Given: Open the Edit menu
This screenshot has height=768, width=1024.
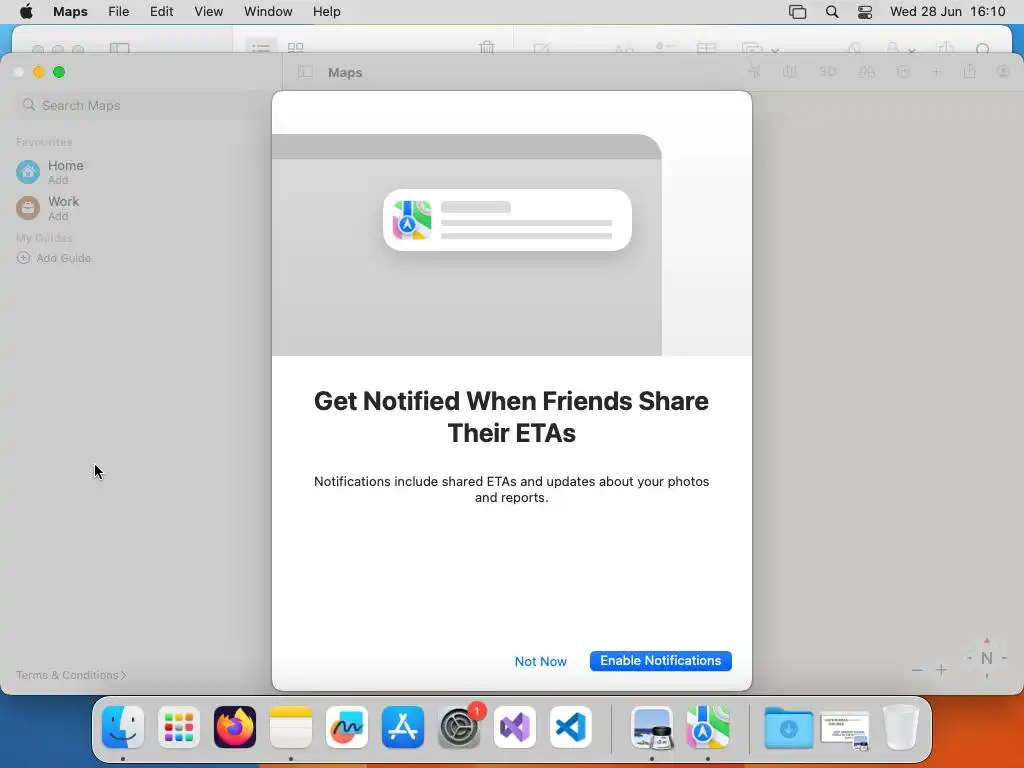Looking at the screenshot, I should [161, 12].
